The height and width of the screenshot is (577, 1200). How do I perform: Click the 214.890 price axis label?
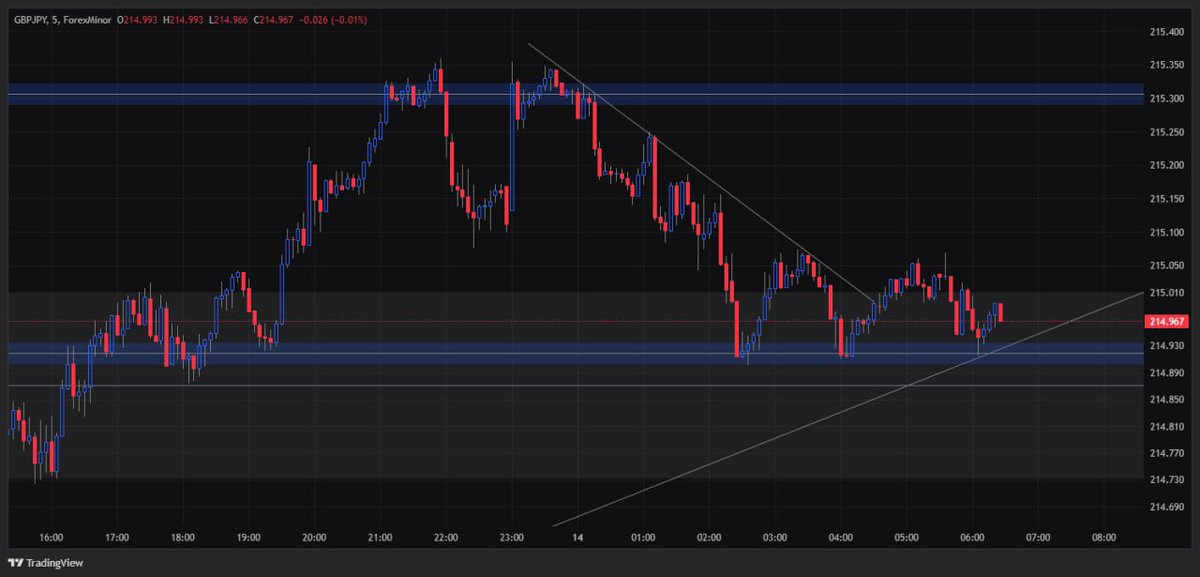(x=1168, y=373)
